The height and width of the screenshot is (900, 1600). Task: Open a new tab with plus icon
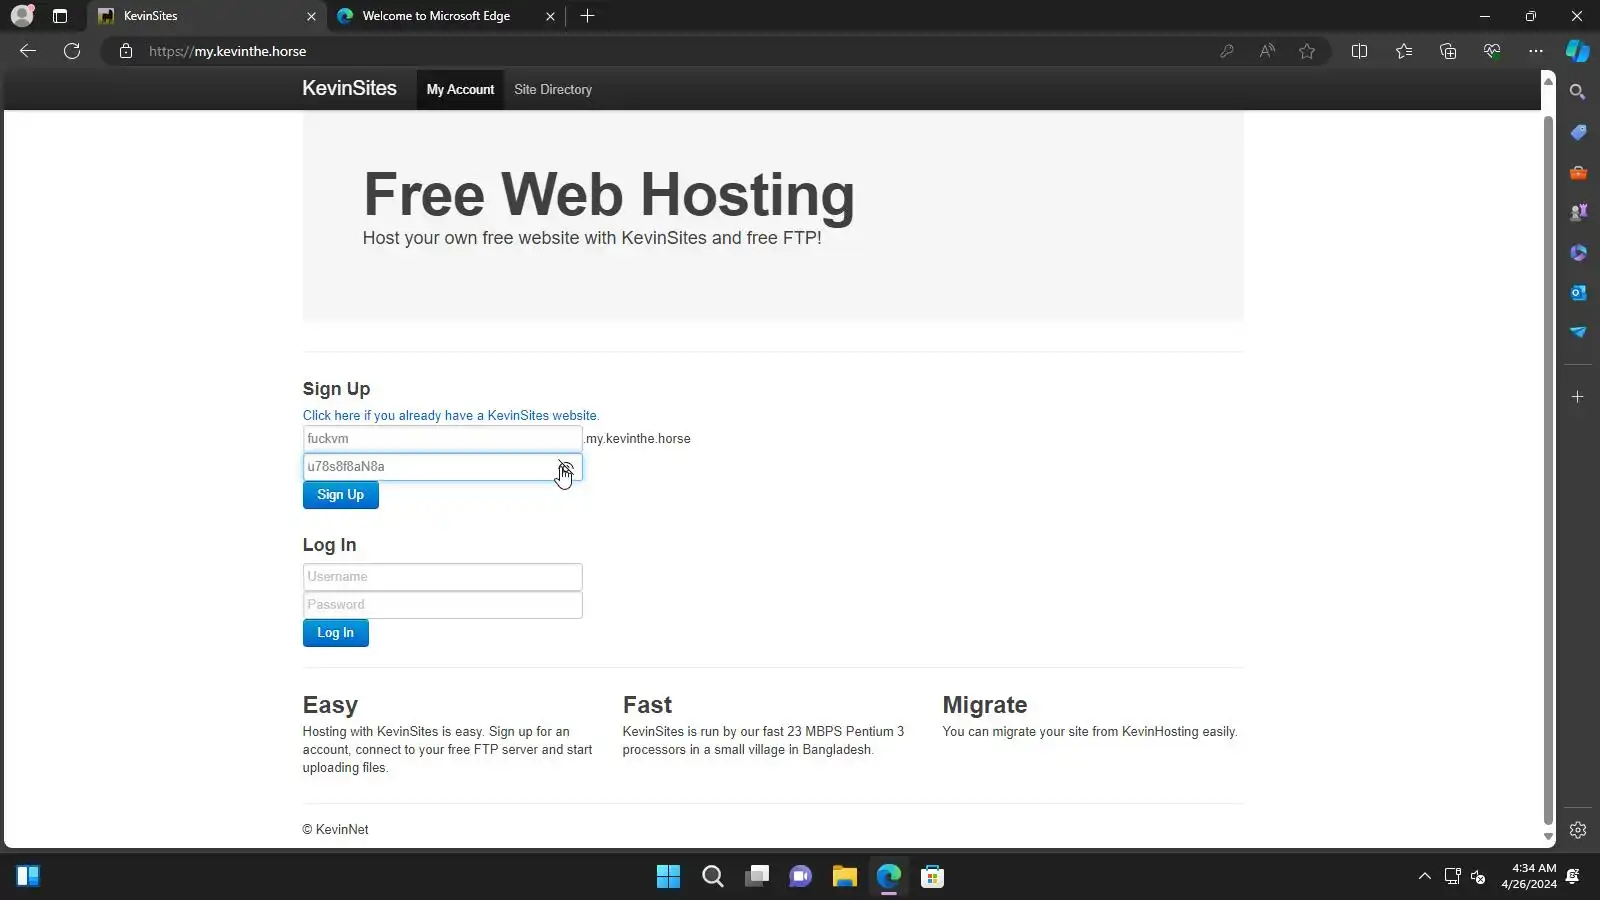coord(587,16)
